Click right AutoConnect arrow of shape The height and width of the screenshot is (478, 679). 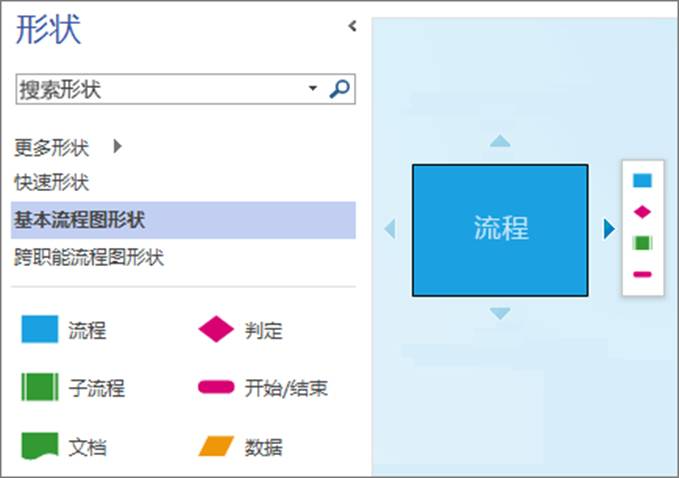point(609,229)
